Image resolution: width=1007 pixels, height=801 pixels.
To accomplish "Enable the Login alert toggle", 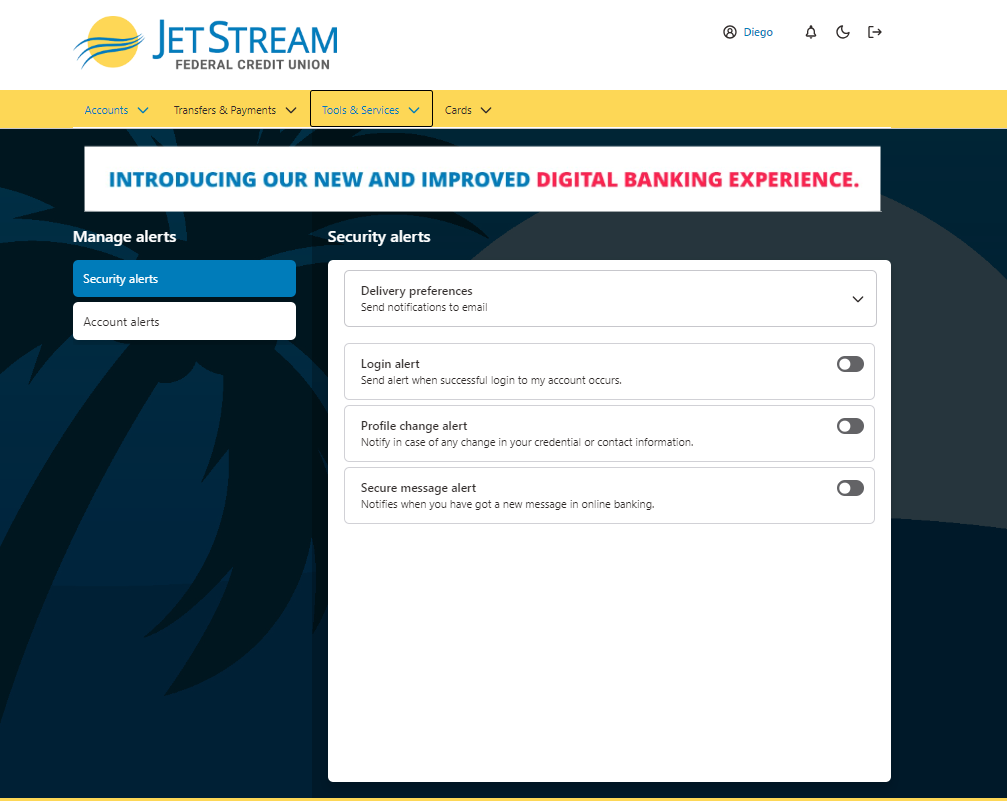I will [849, 364].
